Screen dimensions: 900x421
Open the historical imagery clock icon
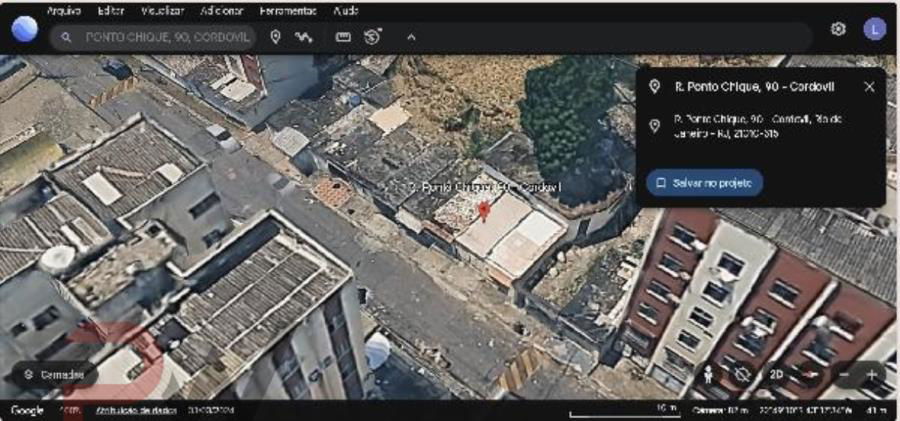coord(373,37)
